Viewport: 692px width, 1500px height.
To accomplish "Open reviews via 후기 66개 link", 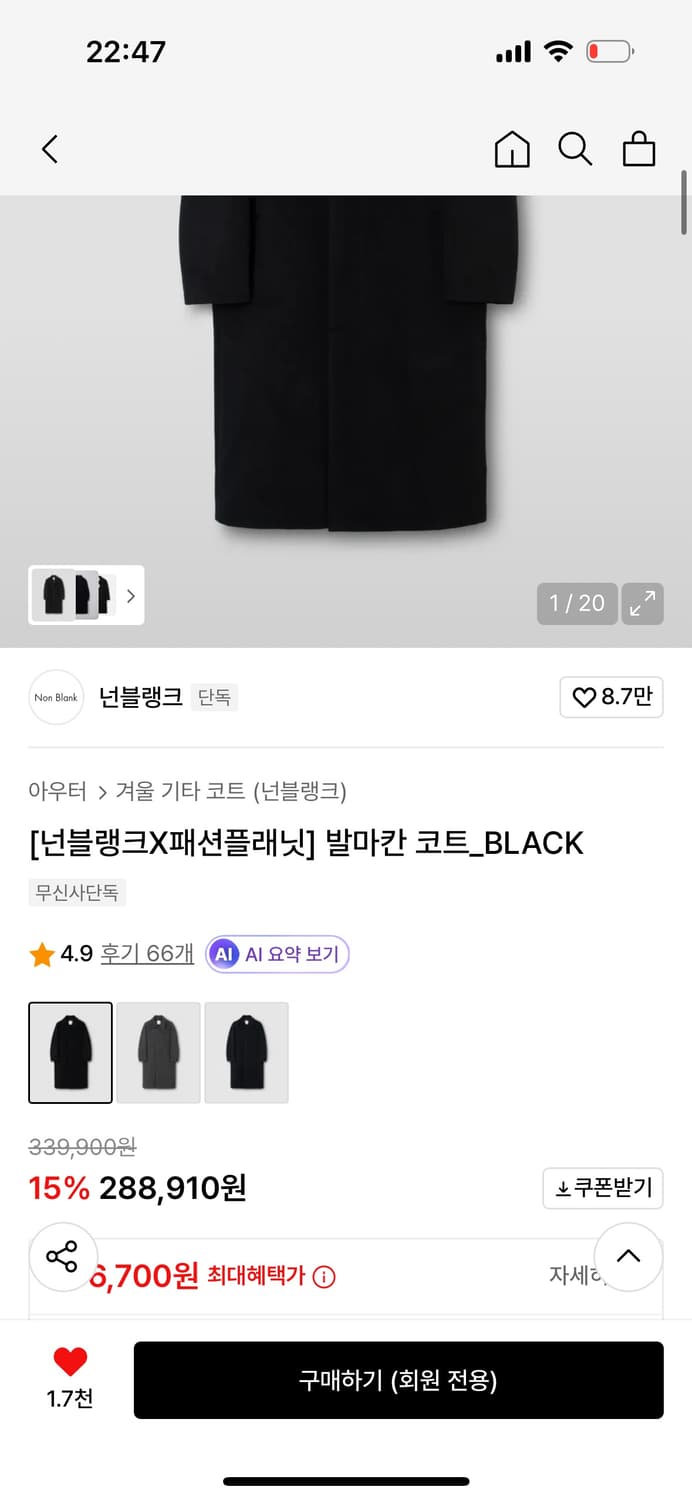I will [146, 954].
